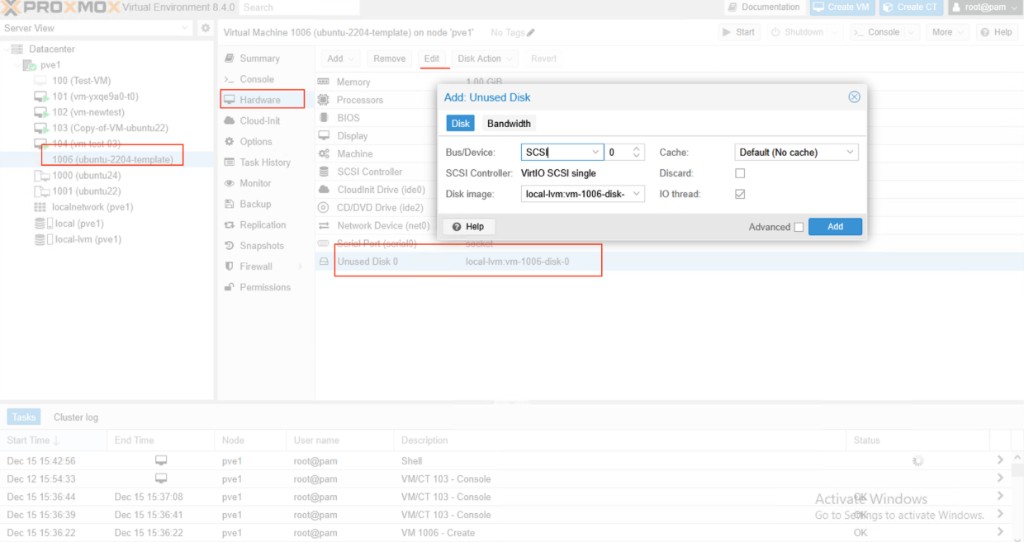Select VM 100 (Test-VM)
Screen dimensions: 1024x542
pyautogui.click(x=81, y=80)
